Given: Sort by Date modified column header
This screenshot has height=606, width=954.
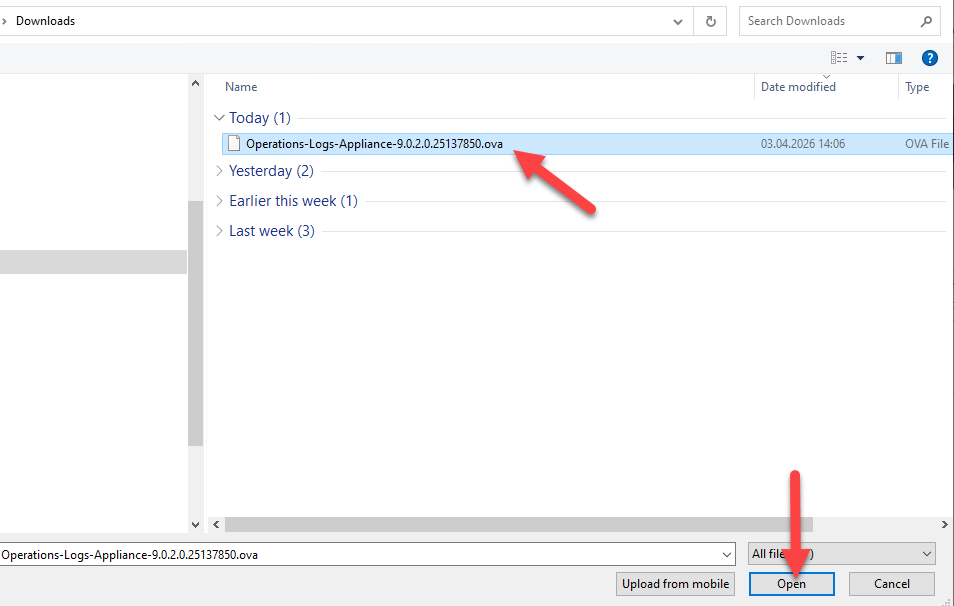Looking at the screenshot, I should (x=798, y=87).
